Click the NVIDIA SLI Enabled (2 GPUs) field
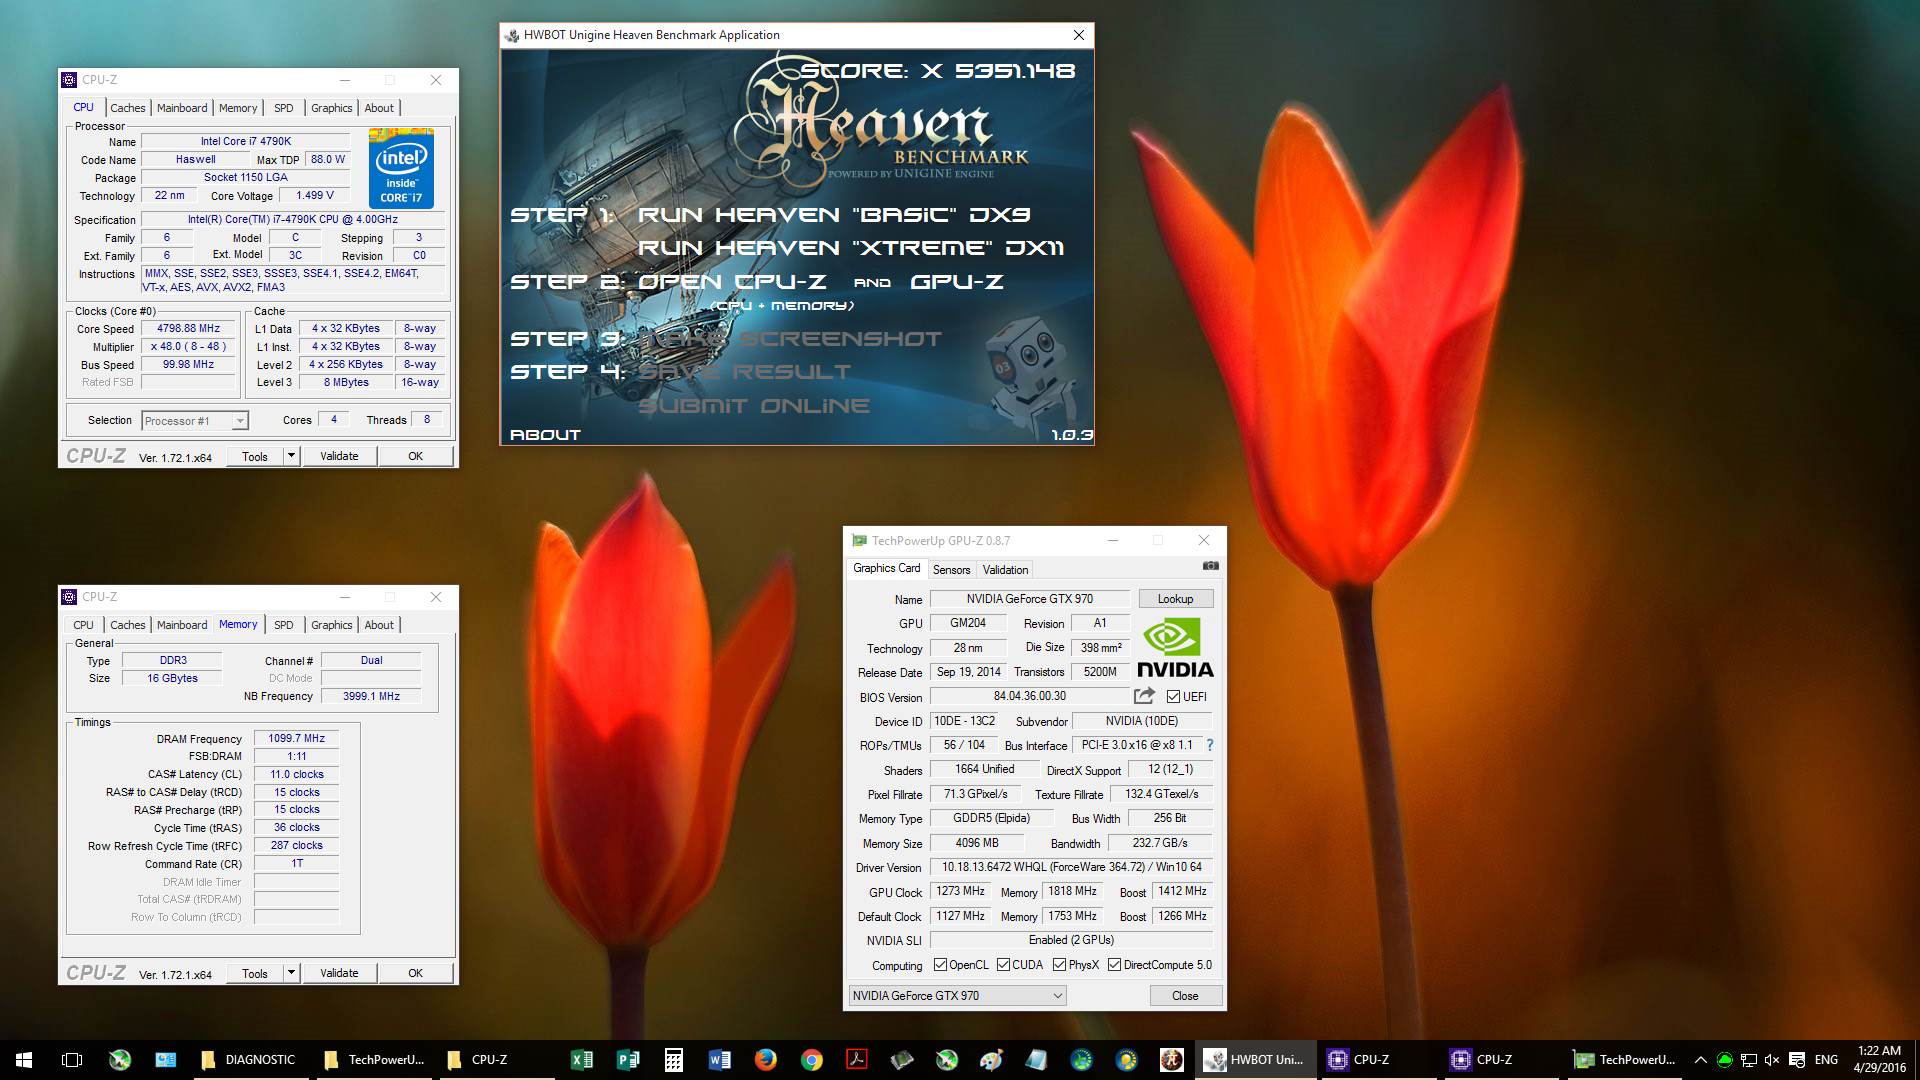1920x1080 pixels. [x=1071, y=940]
